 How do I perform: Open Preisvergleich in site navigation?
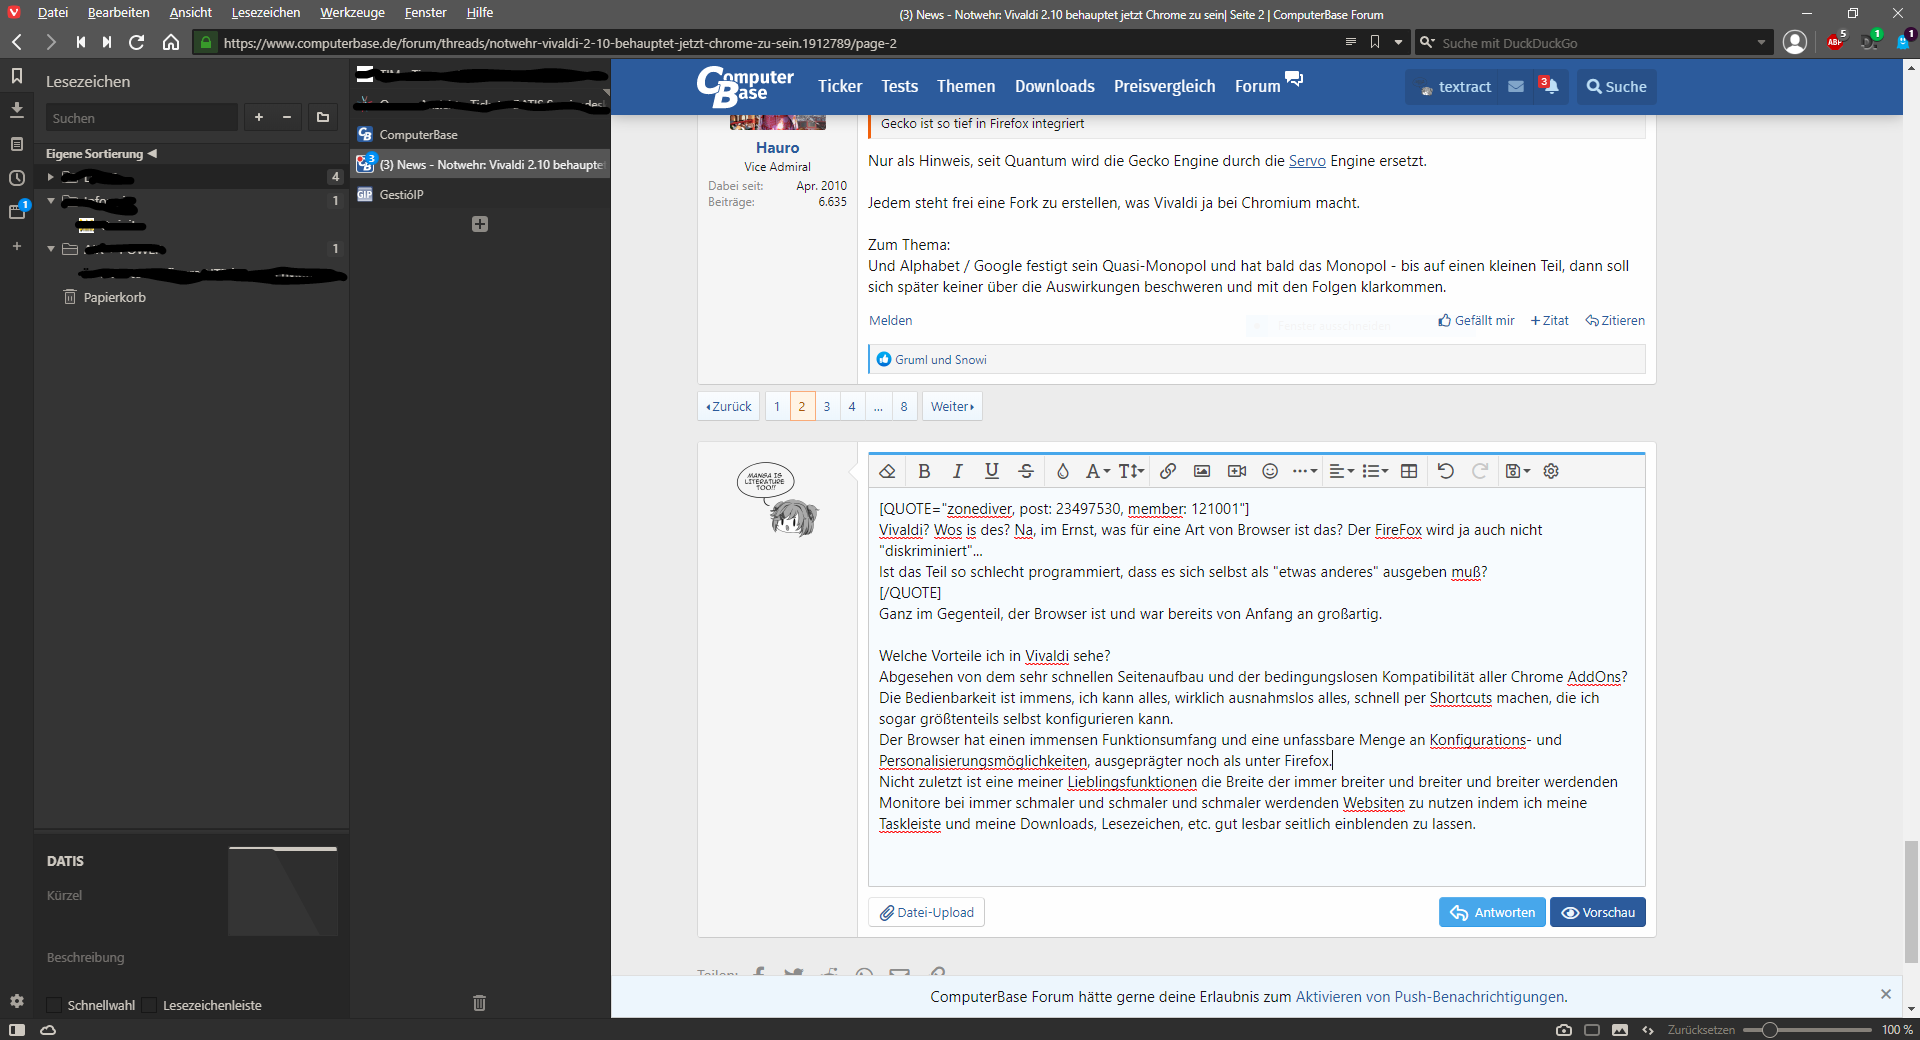click(1165, 87)
